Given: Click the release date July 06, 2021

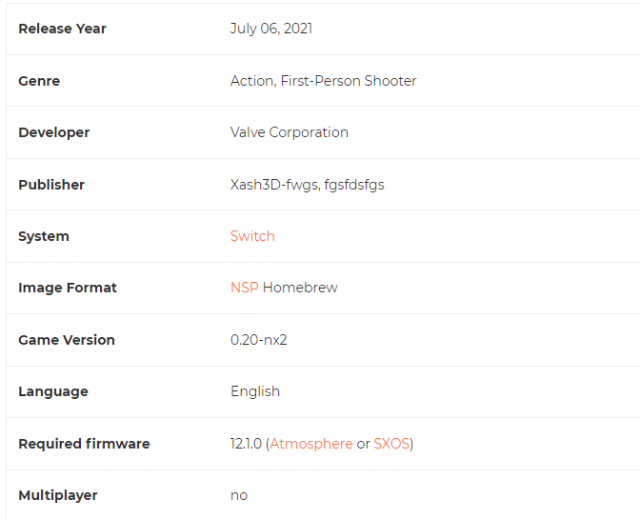Looking at the screenshot, I should point(271,29).
